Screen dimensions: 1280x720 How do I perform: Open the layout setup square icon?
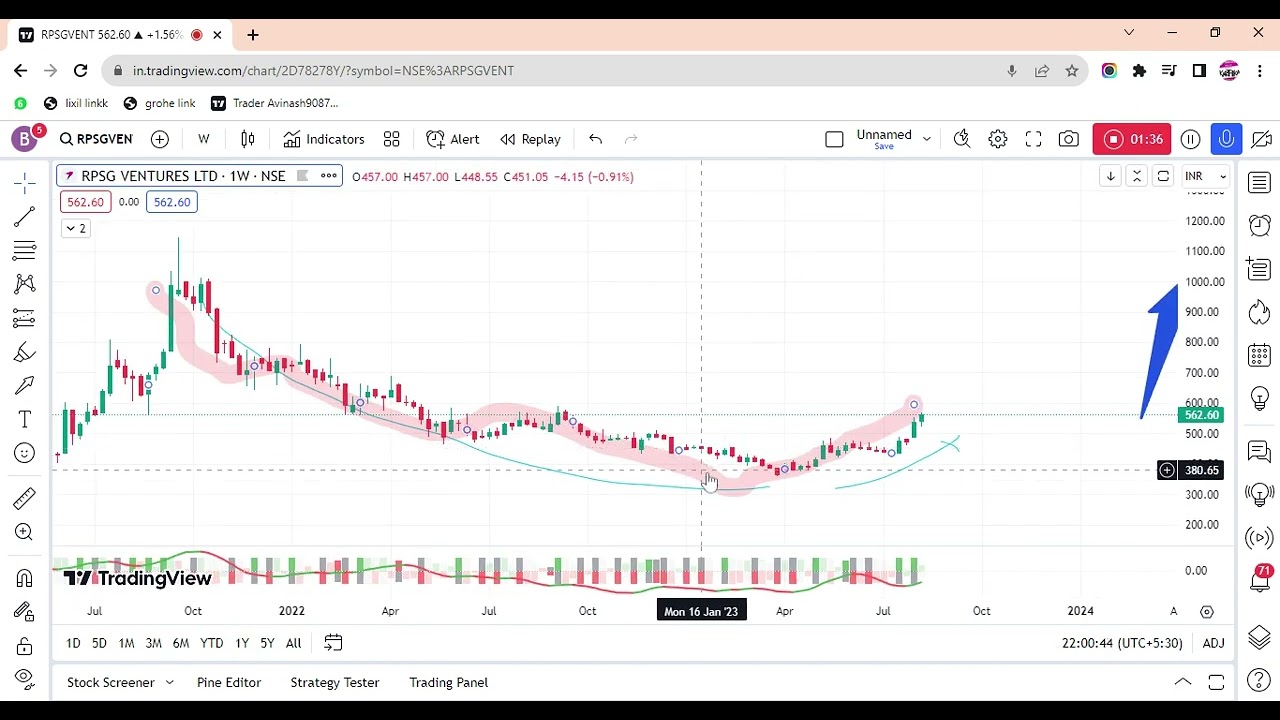click(x=834, y=139)
